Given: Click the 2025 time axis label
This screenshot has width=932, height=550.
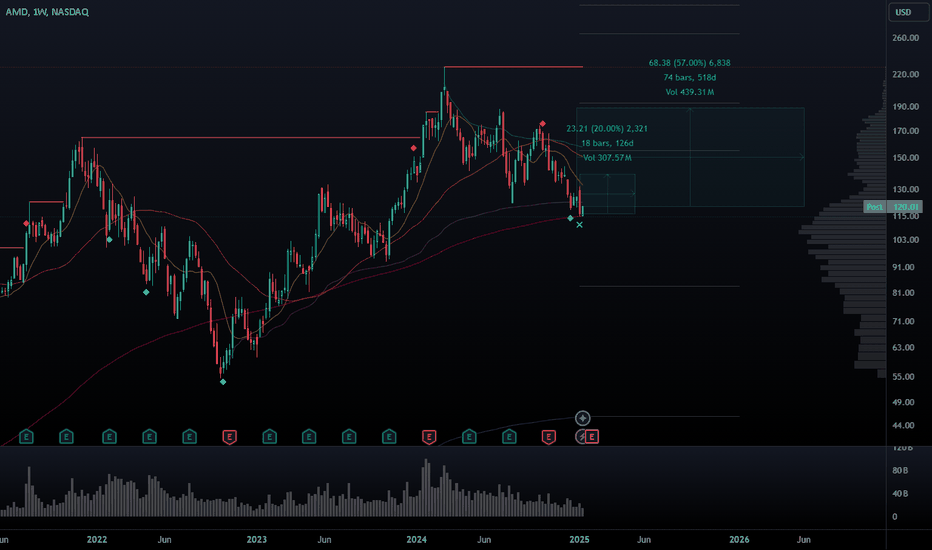Looking at the screenshot, I should click(x=580, y=539).
